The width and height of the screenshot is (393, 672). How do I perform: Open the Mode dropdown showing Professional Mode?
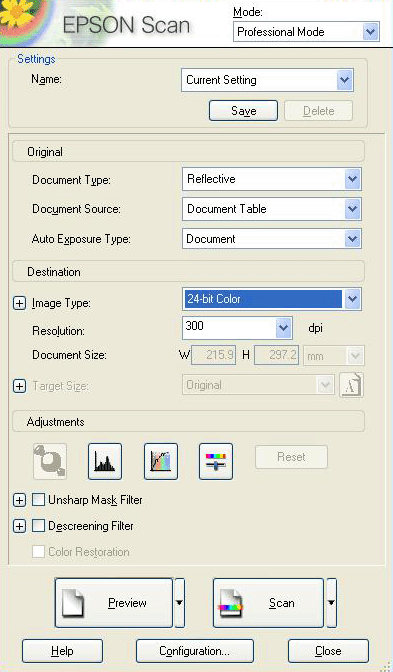point(306,32)
